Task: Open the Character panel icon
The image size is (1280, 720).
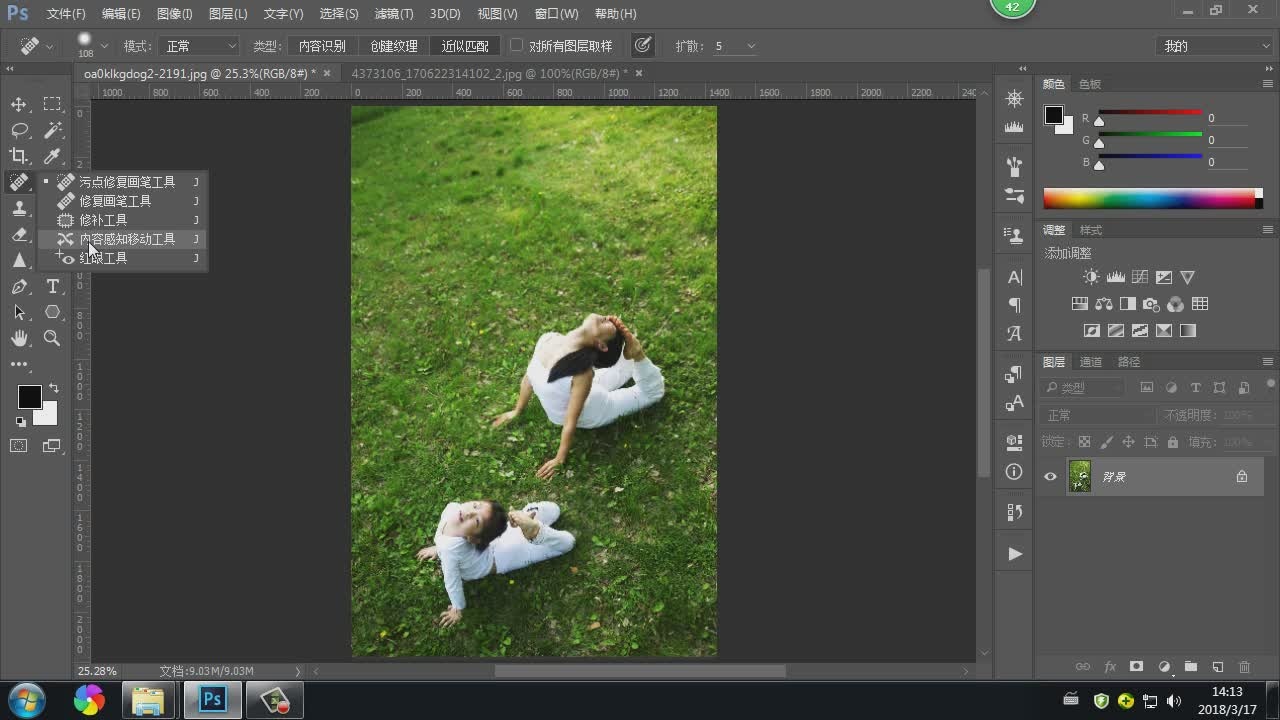Action: pos(1015,278)
